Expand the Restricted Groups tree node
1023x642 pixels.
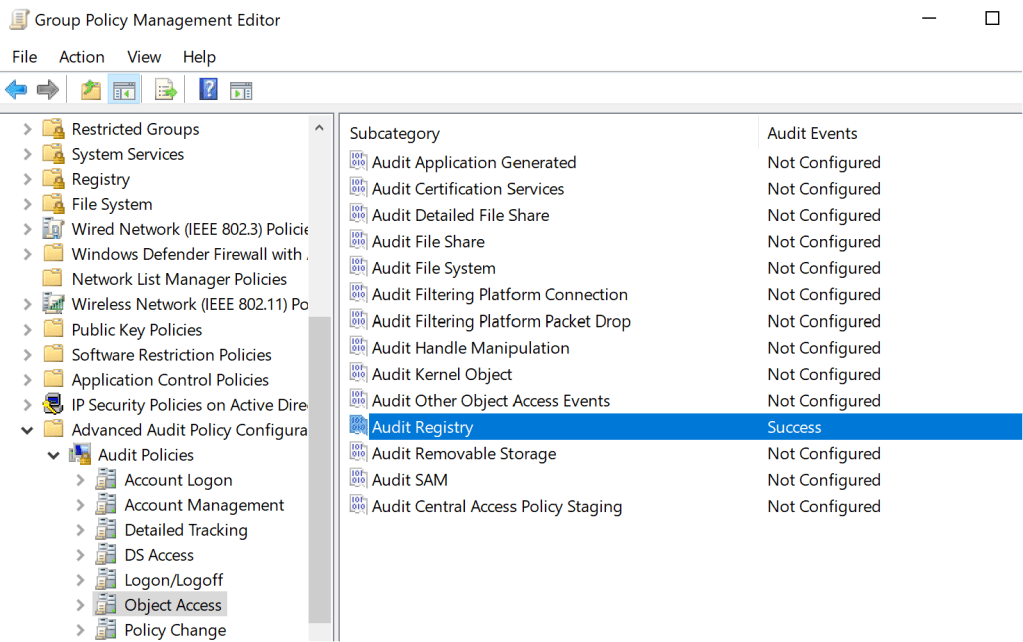(28, 129)
